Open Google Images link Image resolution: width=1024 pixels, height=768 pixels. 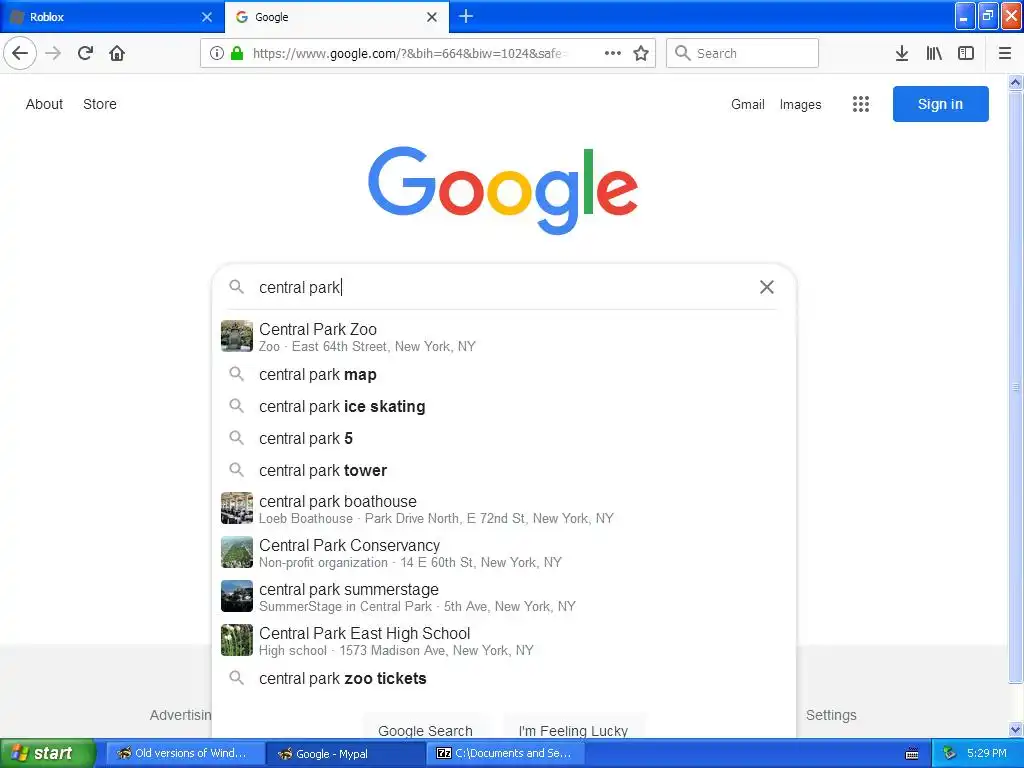coord(800,104)
